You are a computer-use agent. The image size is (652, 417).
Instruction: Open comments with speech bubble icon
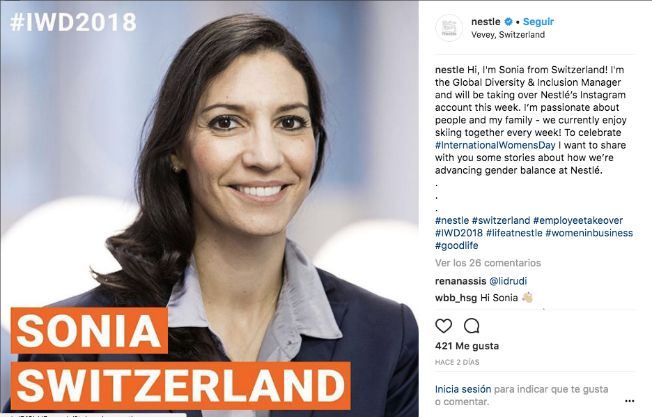[x=472, y=326]
